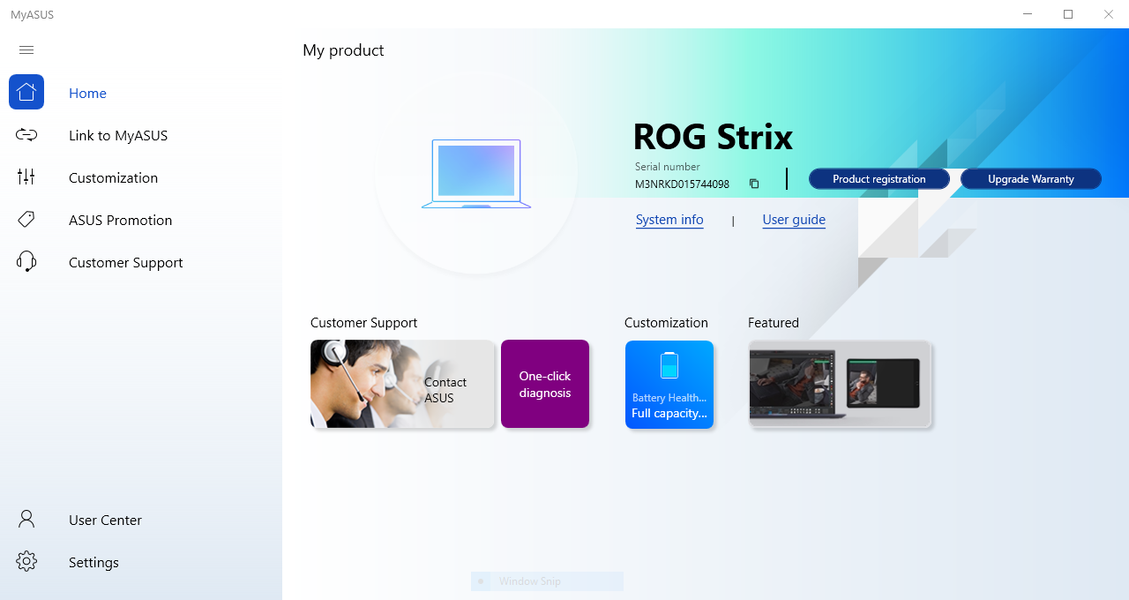Open Settings in sidebar

[94, 563]
